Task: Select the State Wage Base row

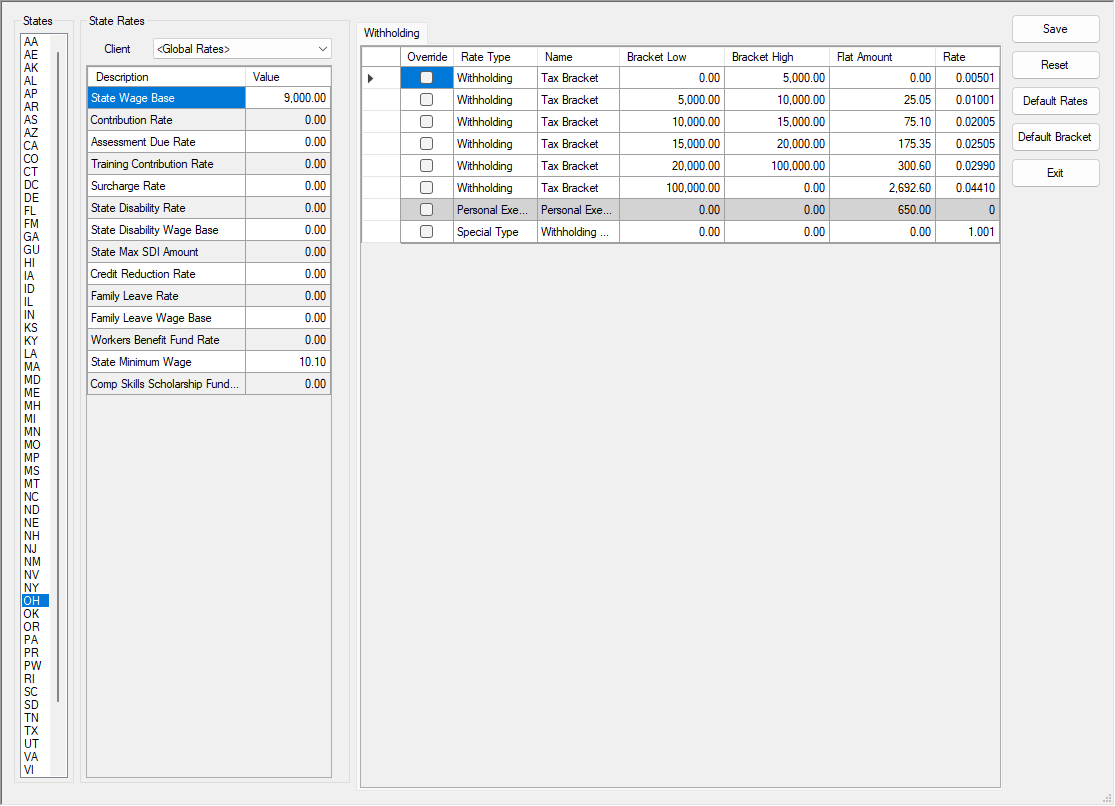Action: [x=165, y=97]
